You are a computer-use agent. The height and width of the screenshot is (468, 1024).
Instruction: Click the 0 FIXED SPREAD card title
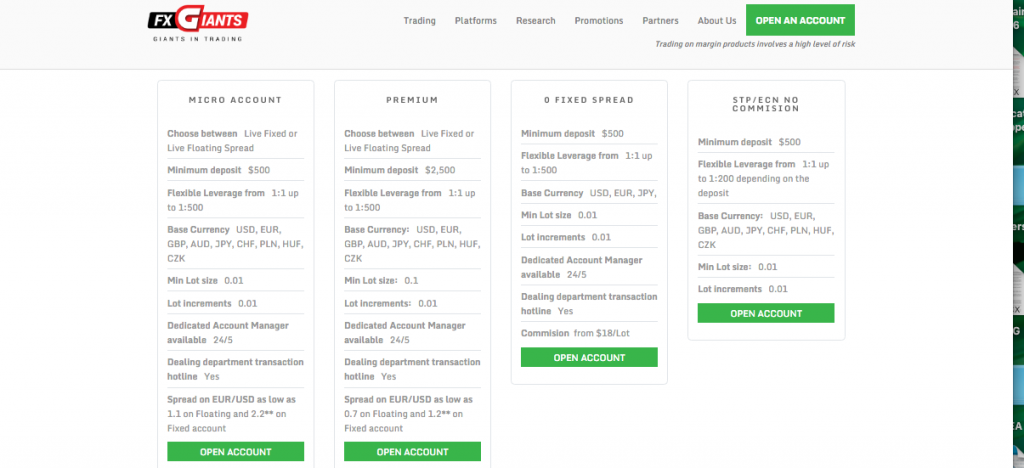coord(589,100)
